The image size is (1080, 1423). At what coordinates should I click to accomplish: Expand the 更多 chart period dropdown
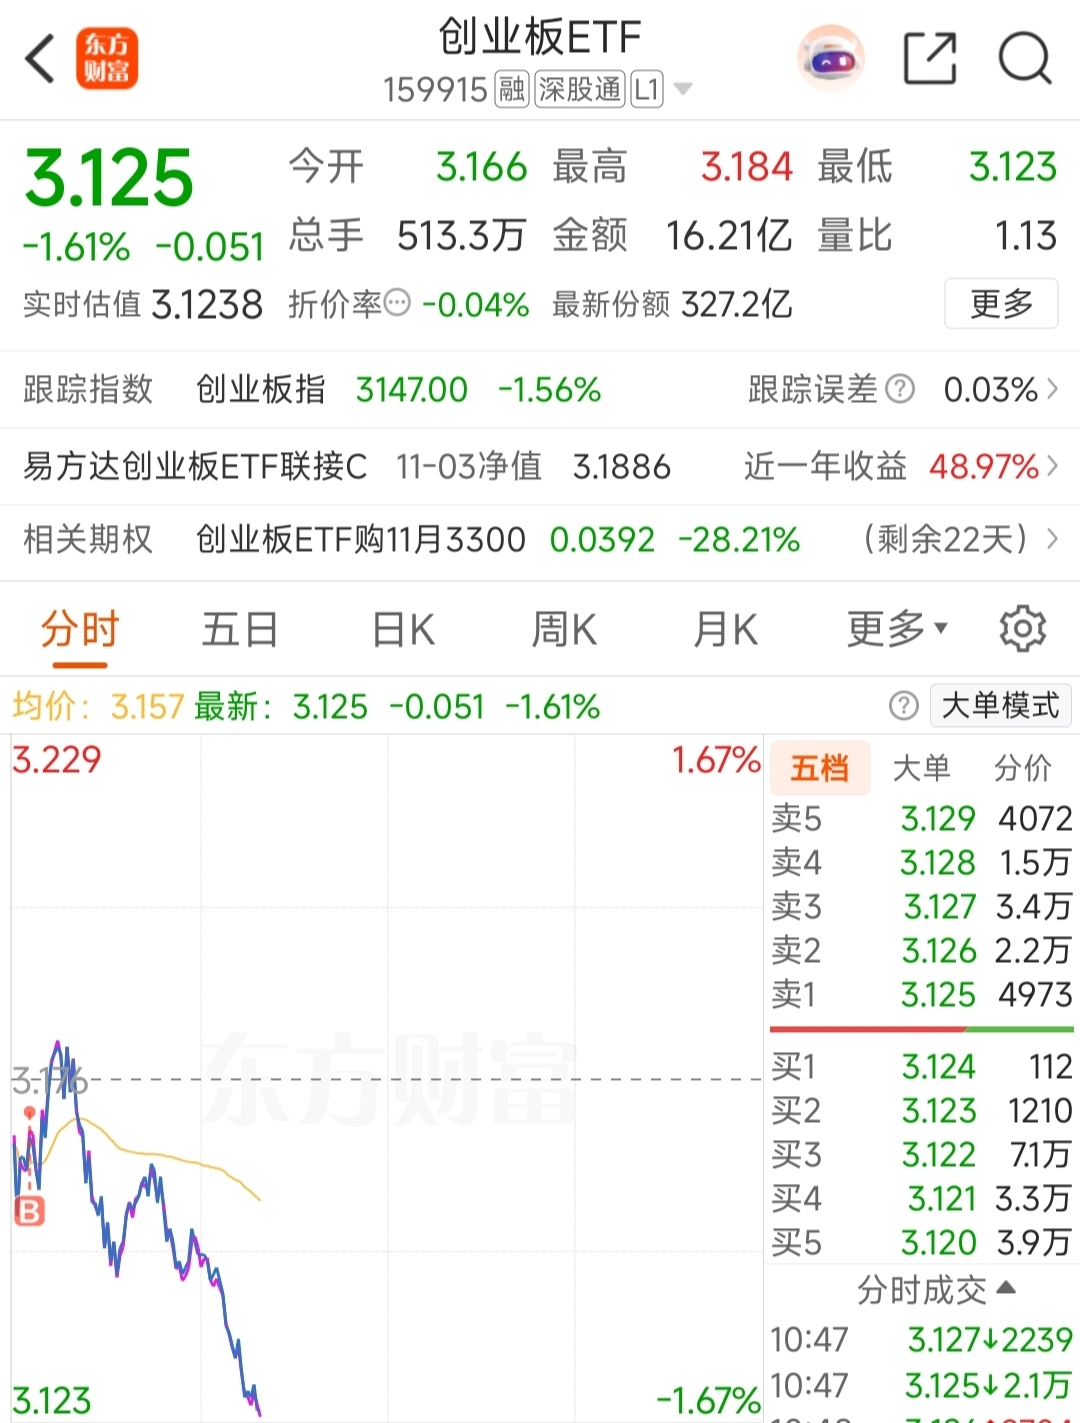[x=897, y=630]
